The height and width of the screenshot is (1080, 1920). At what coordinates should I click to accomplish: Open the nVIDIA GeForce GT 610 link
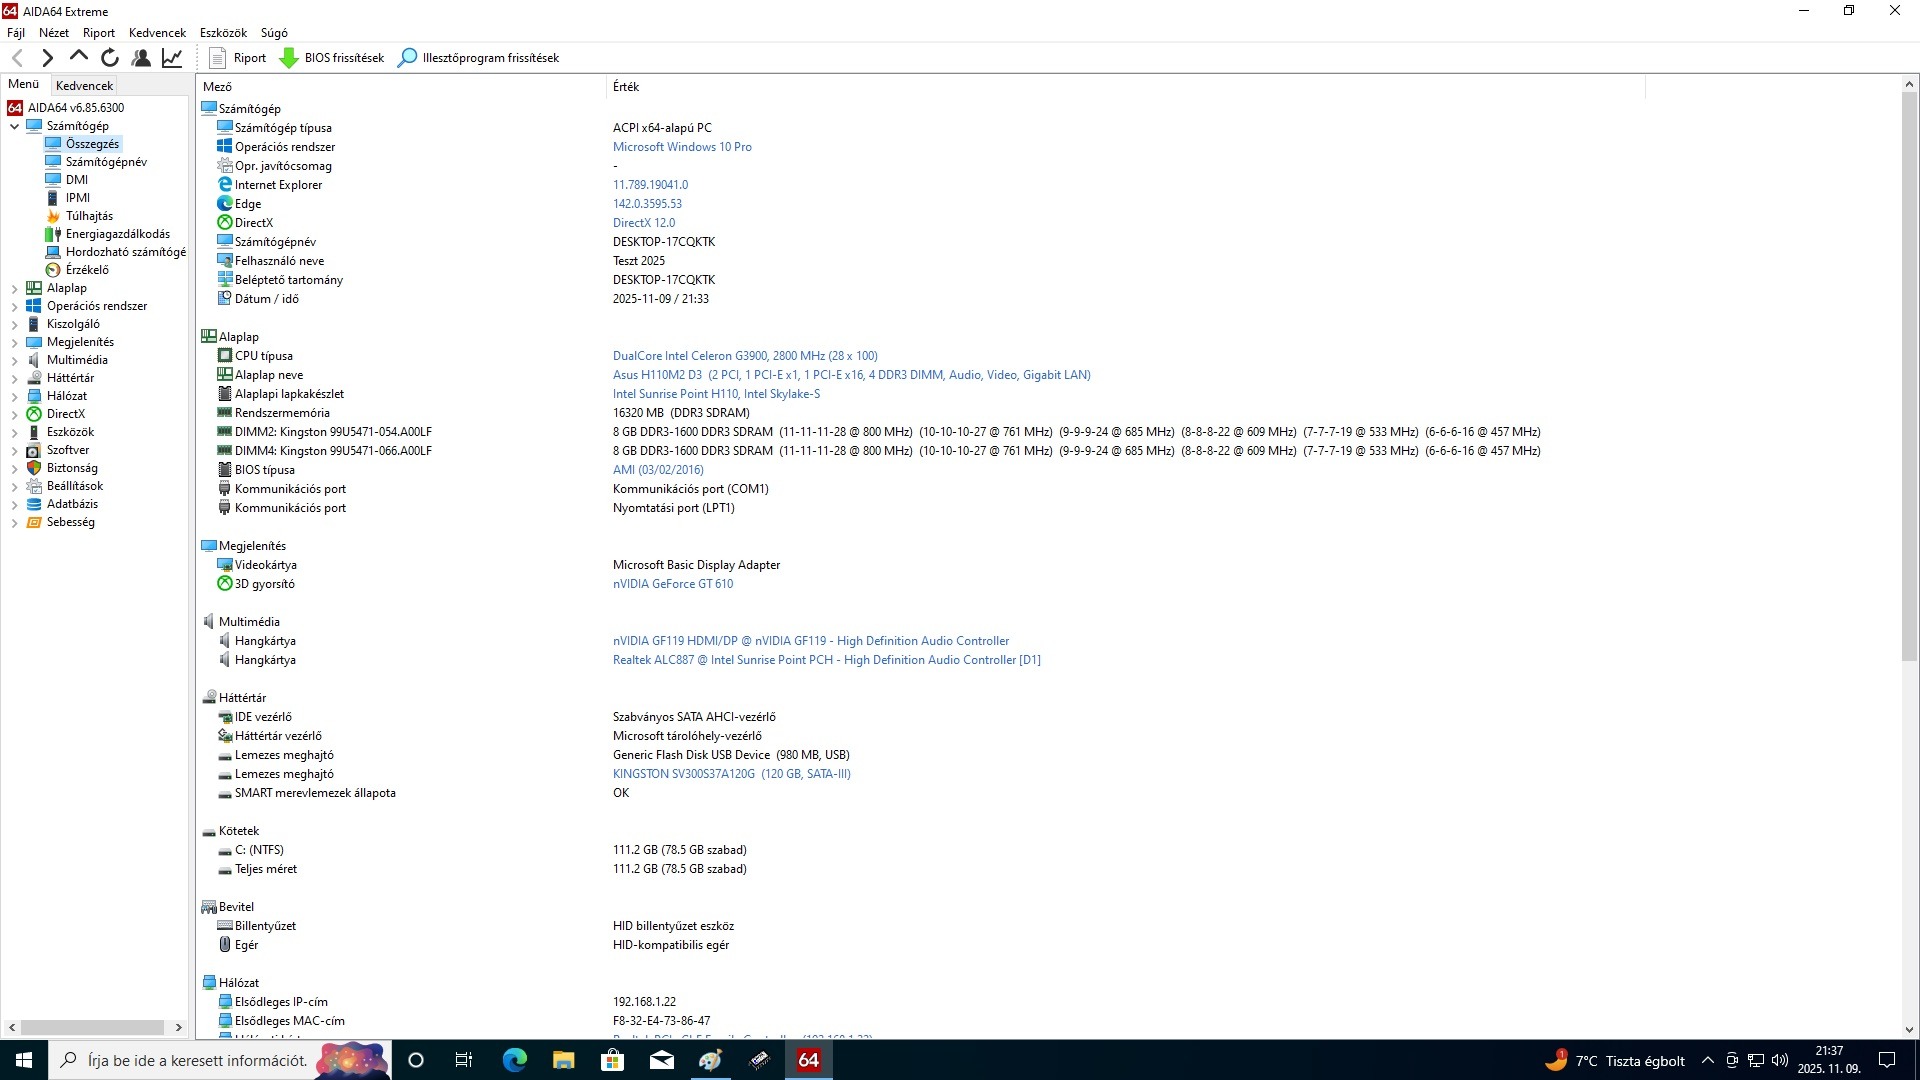click(x=672, y=584)
